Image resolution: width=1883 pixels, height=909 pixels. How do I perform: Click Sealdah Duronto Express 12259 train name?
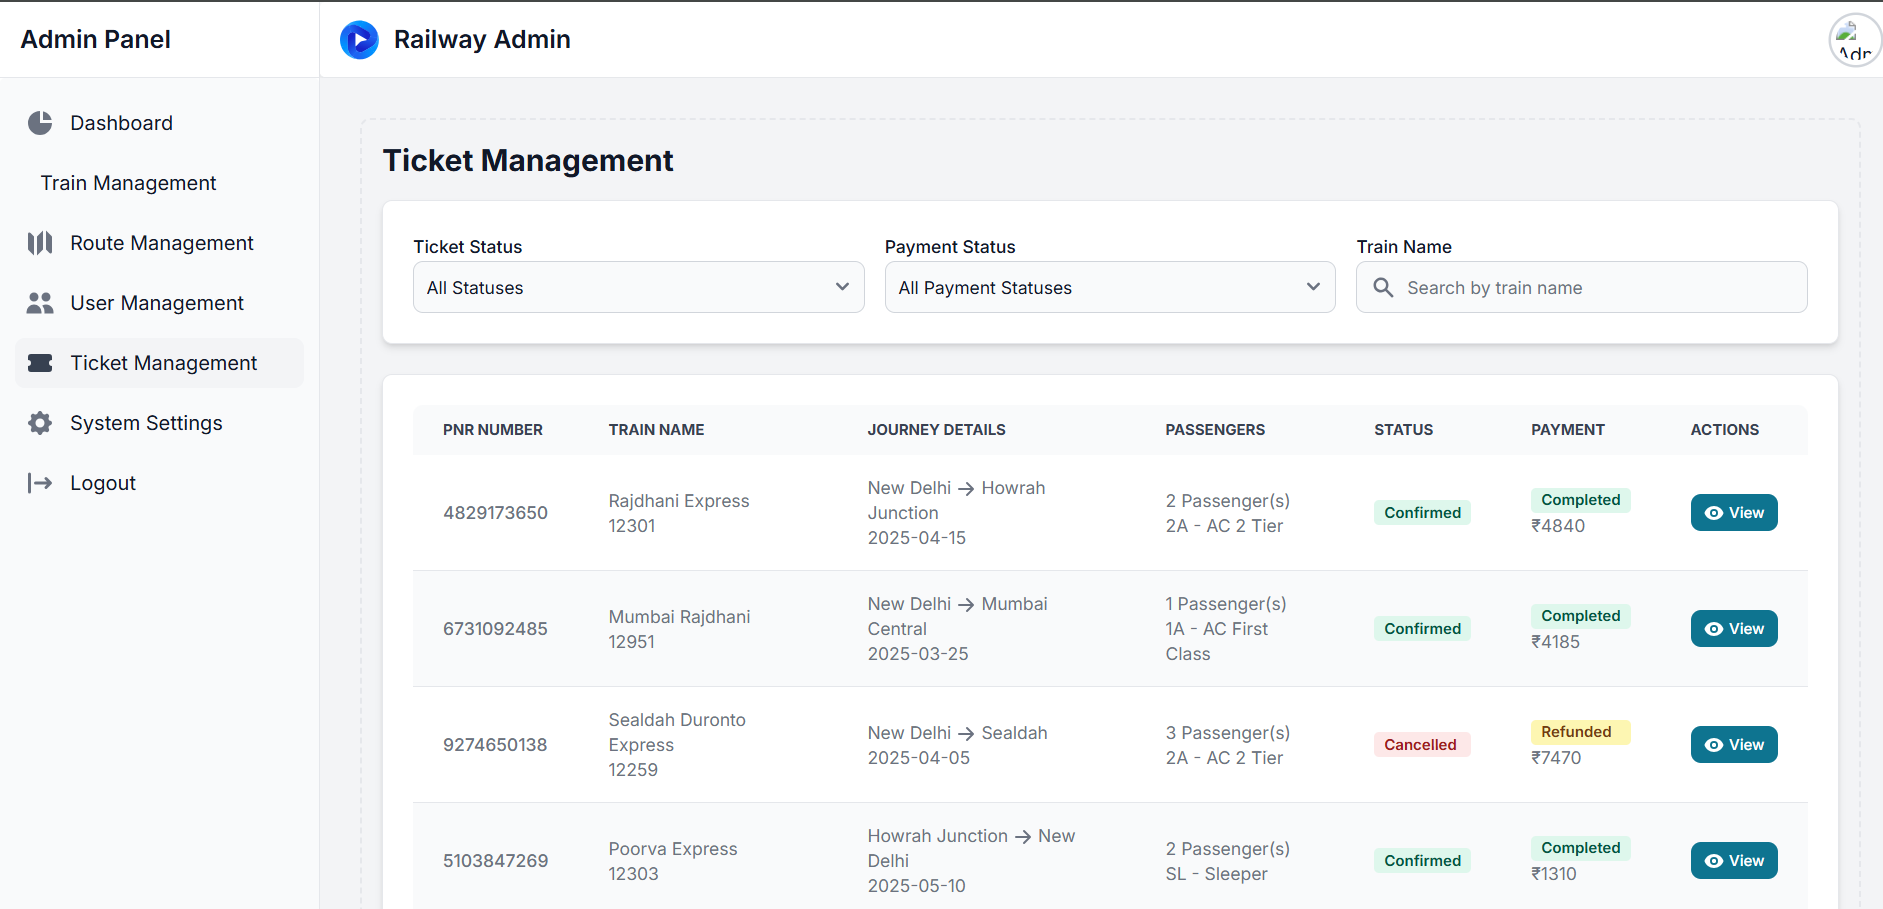pyautogui.click(x=677, y=745)
